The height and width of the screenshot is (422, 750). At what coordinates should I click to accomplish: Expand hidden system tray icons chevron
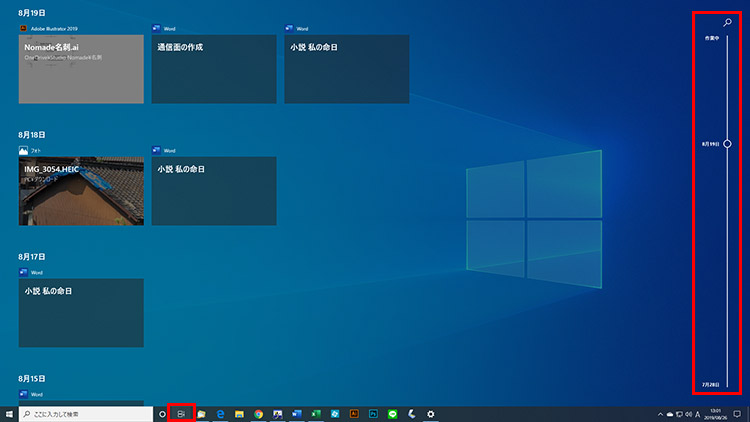660,413
